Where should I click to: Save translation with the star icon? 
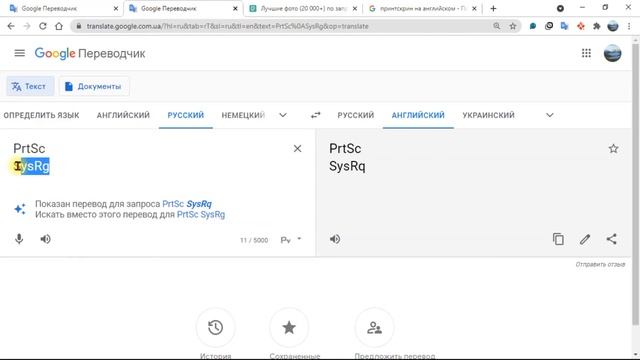point(613,149)
